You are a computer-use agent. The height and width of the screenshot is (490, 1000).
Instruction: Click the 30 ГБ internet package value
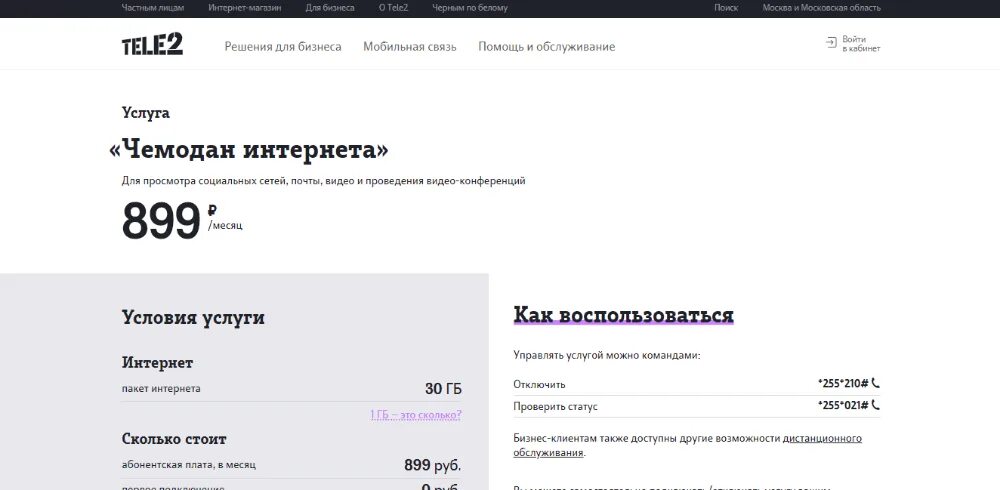point(443,389)
